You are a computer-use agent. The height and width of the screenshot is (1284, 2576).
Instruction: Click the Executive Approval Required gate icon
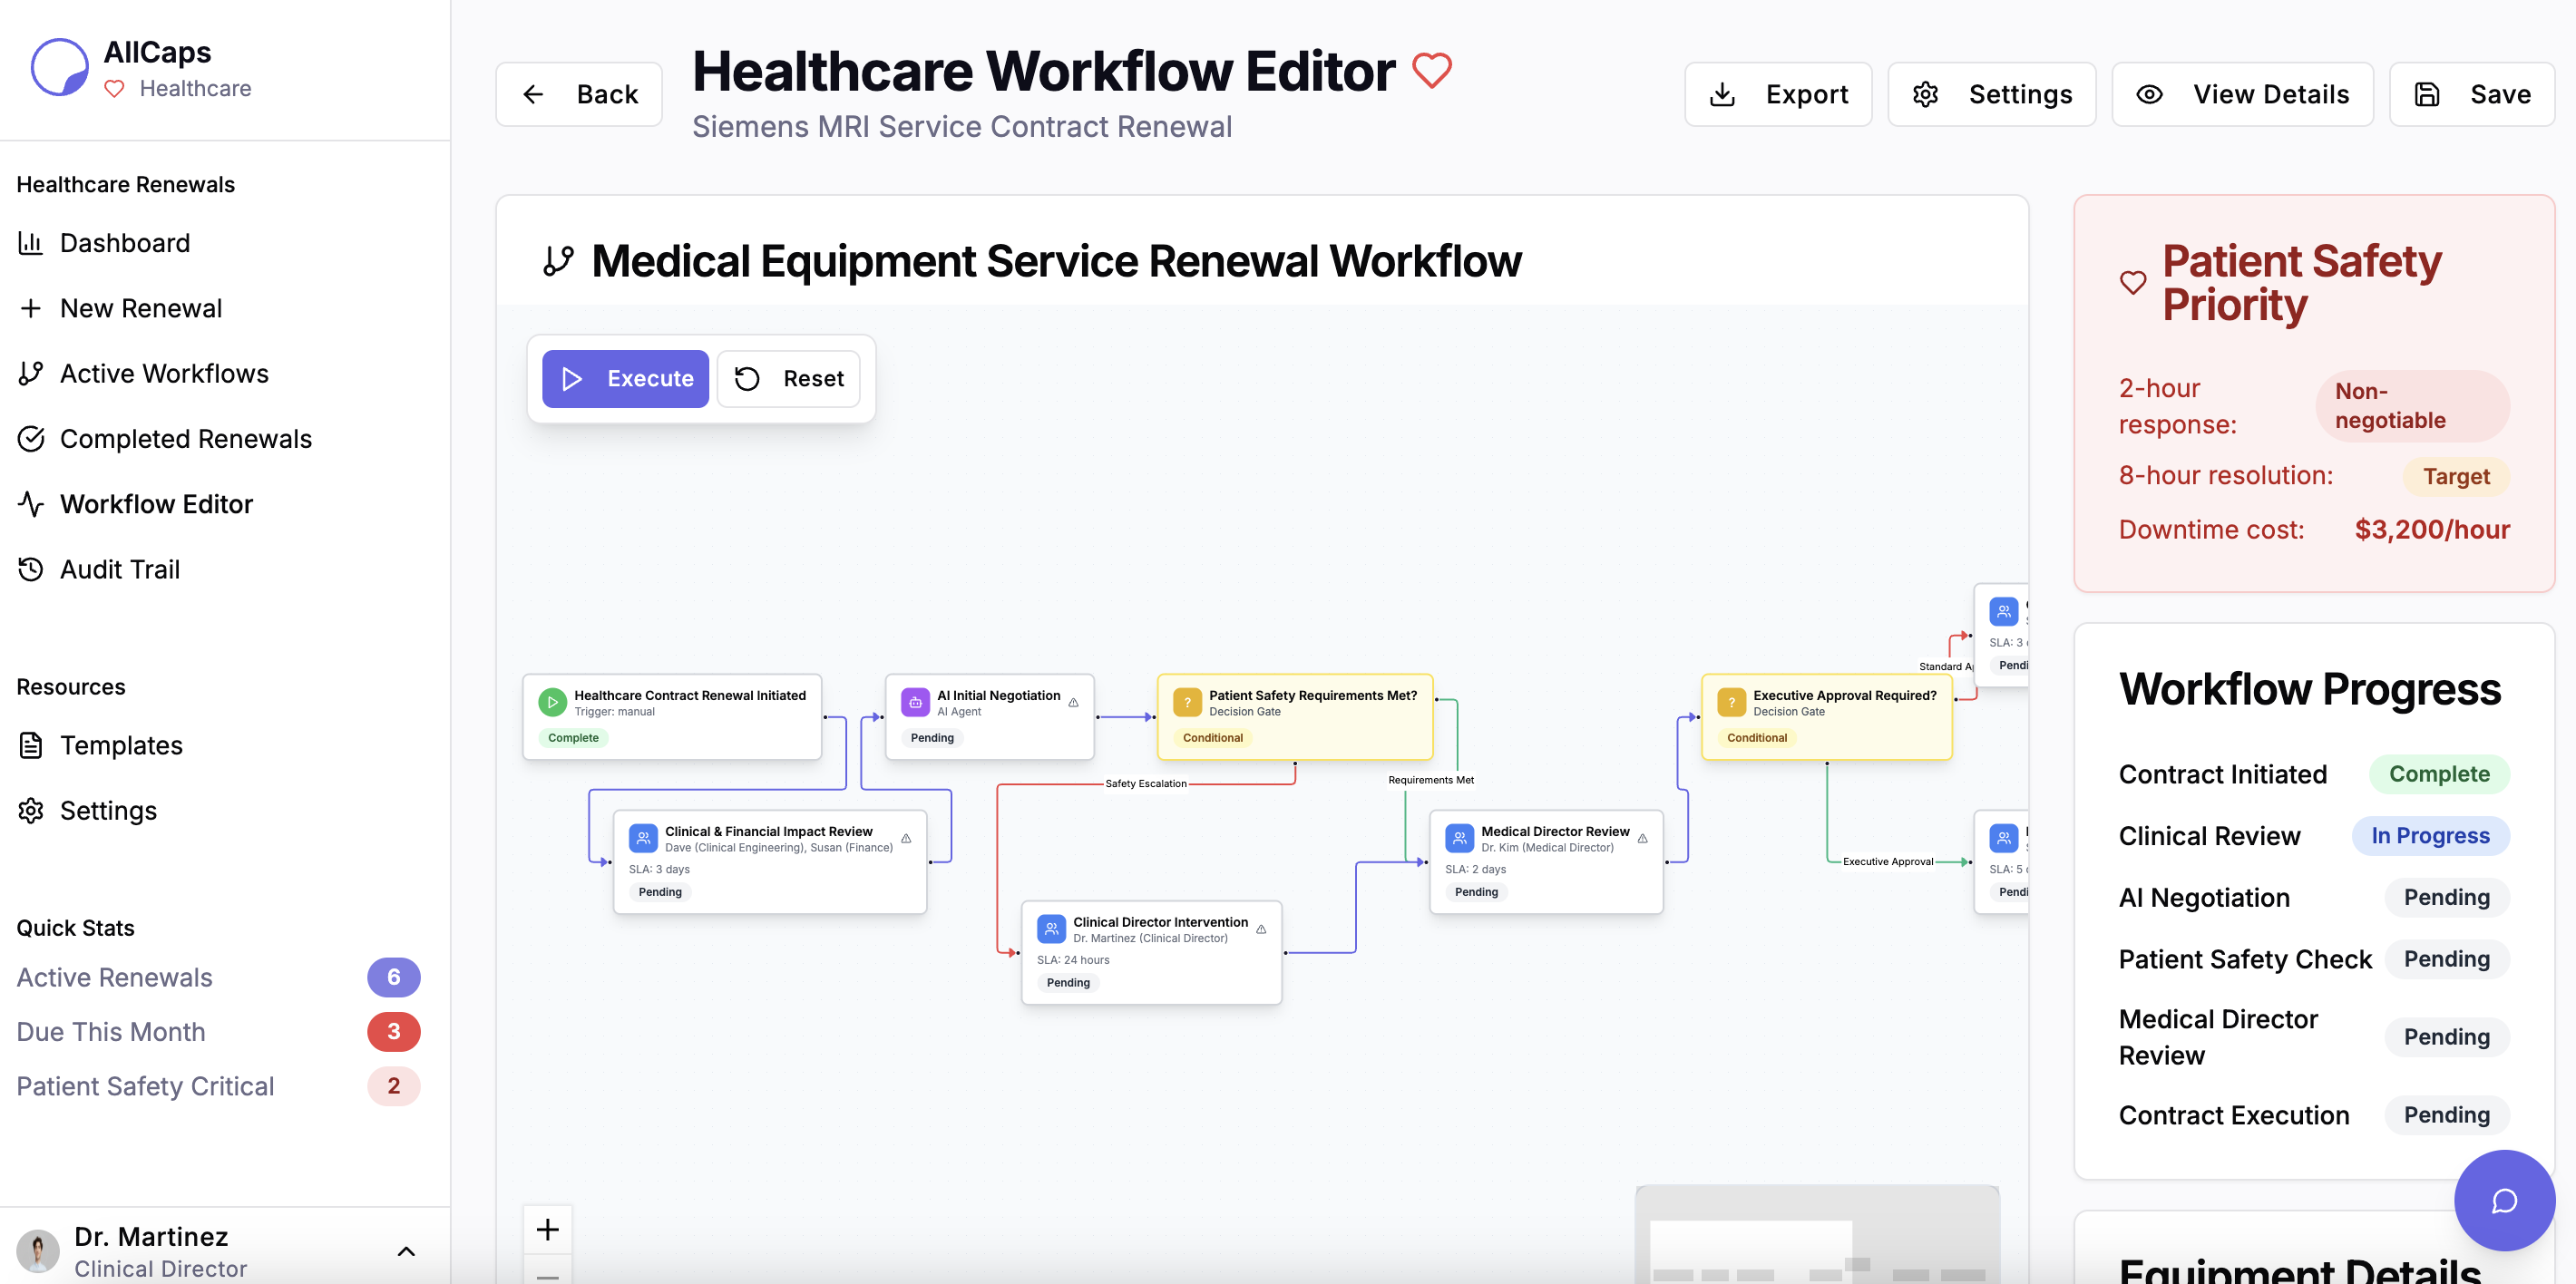coord(1731,702)
